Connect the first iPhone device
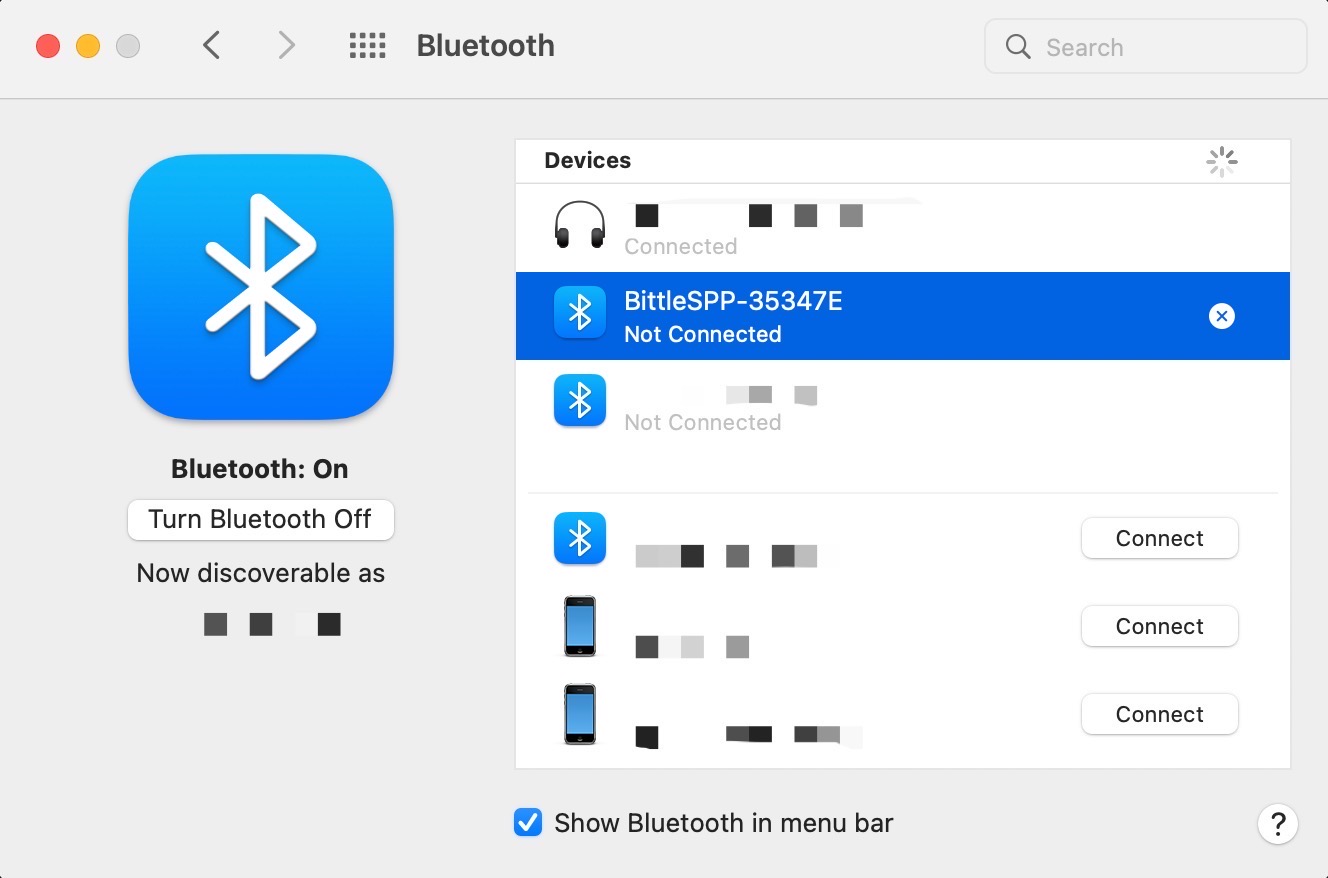Viewport: 1328px width, 878px height. tap(1159, 627)
